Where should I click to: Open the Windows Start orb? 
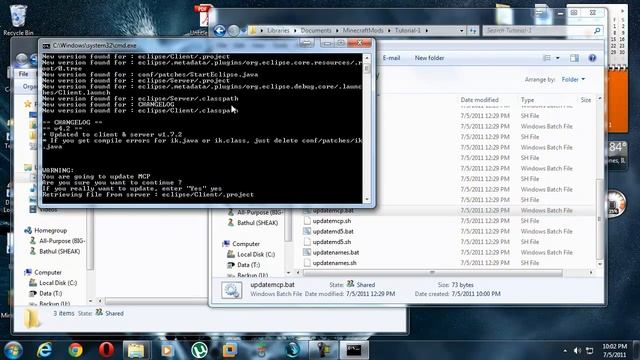13,350
